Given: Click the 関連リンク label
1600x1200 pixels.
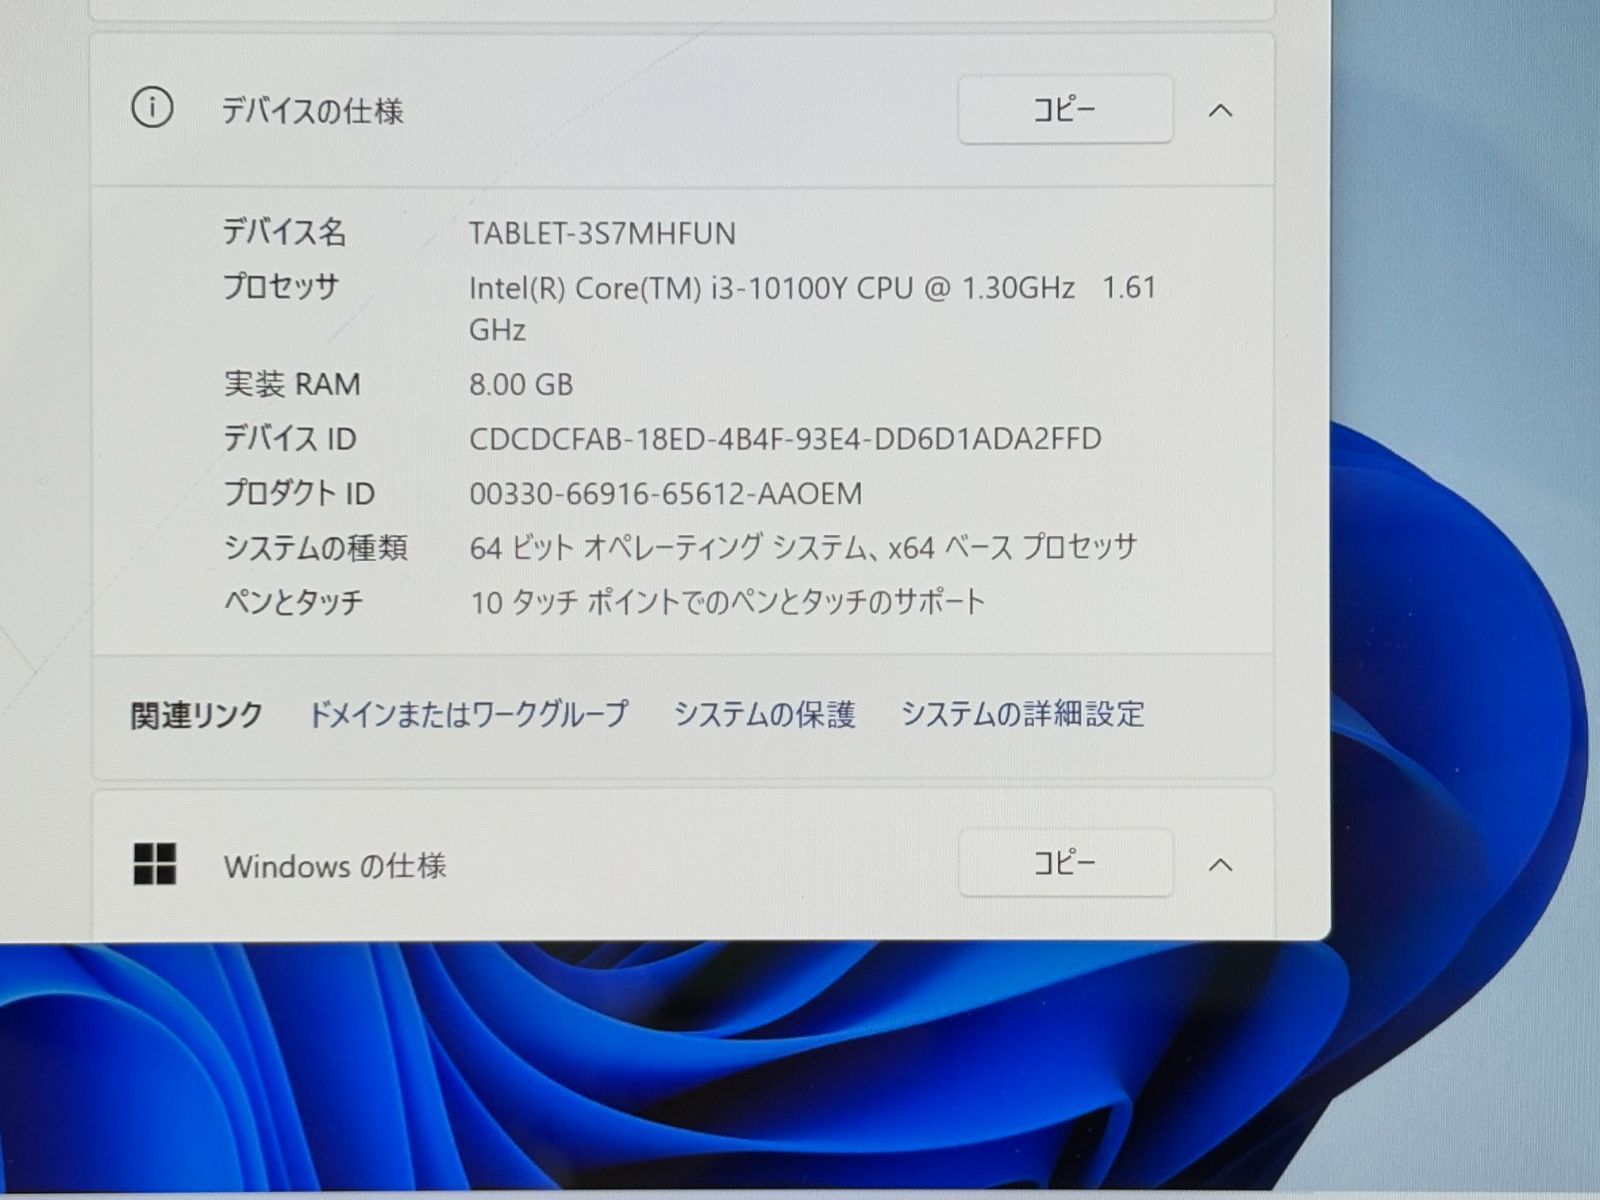Looking at the screenshot, I should [197, 715].
